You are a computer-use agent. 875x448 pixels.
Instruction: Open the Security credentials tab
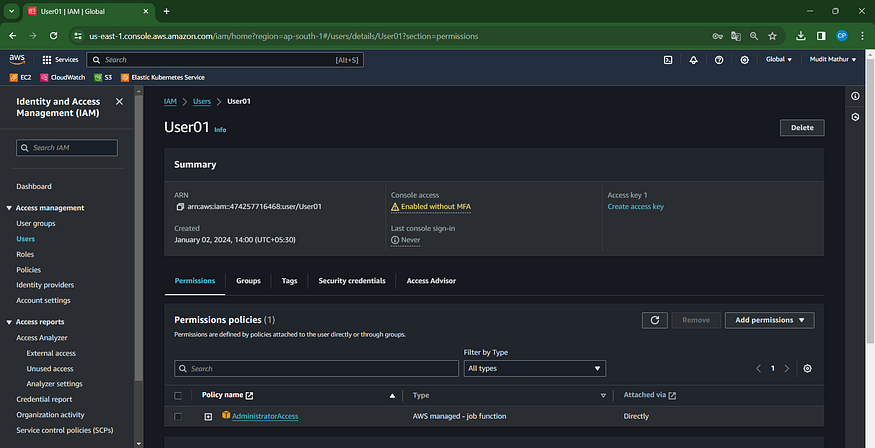[352, 281]
